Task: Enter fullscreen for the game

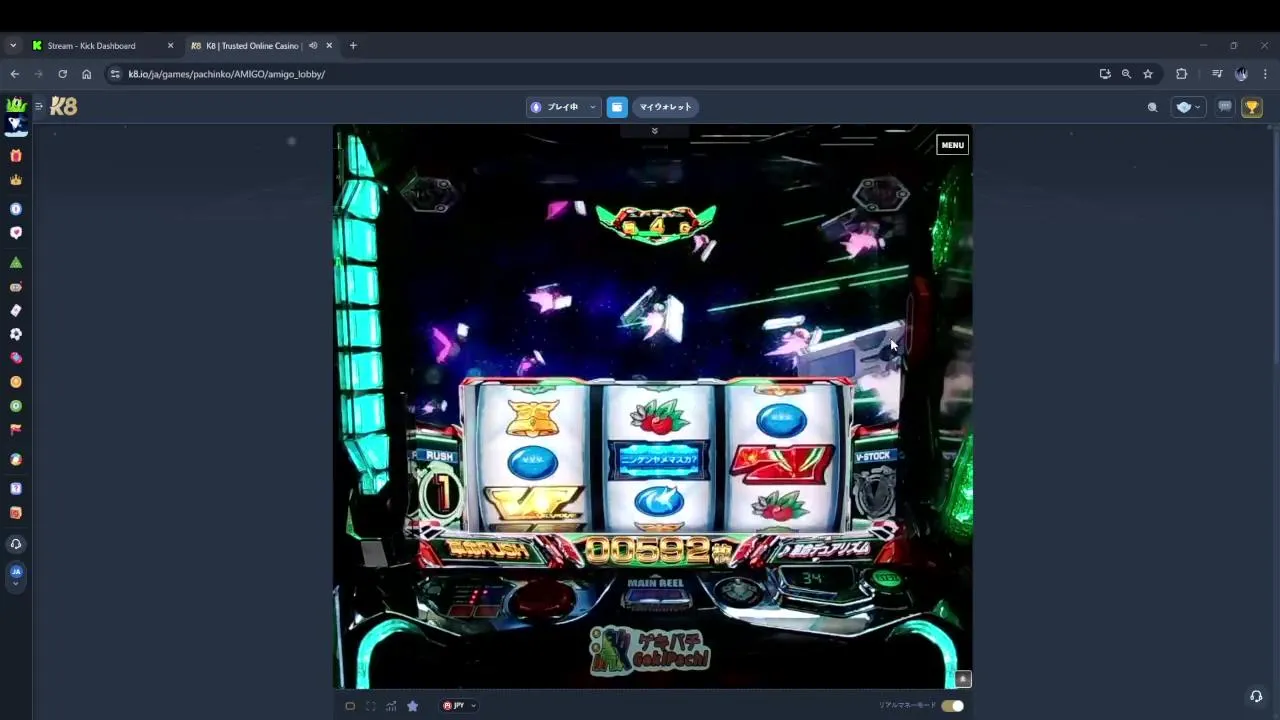Action: coord(371,706)
